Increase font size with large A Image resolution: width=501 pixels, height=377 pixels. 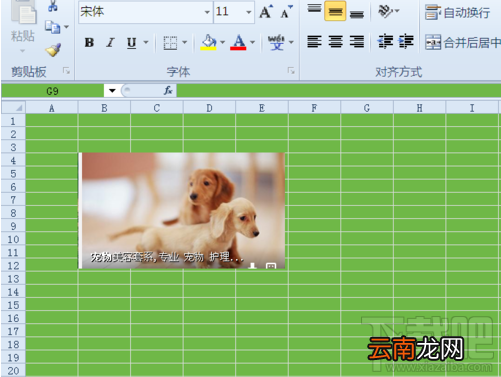pos(266,12)
